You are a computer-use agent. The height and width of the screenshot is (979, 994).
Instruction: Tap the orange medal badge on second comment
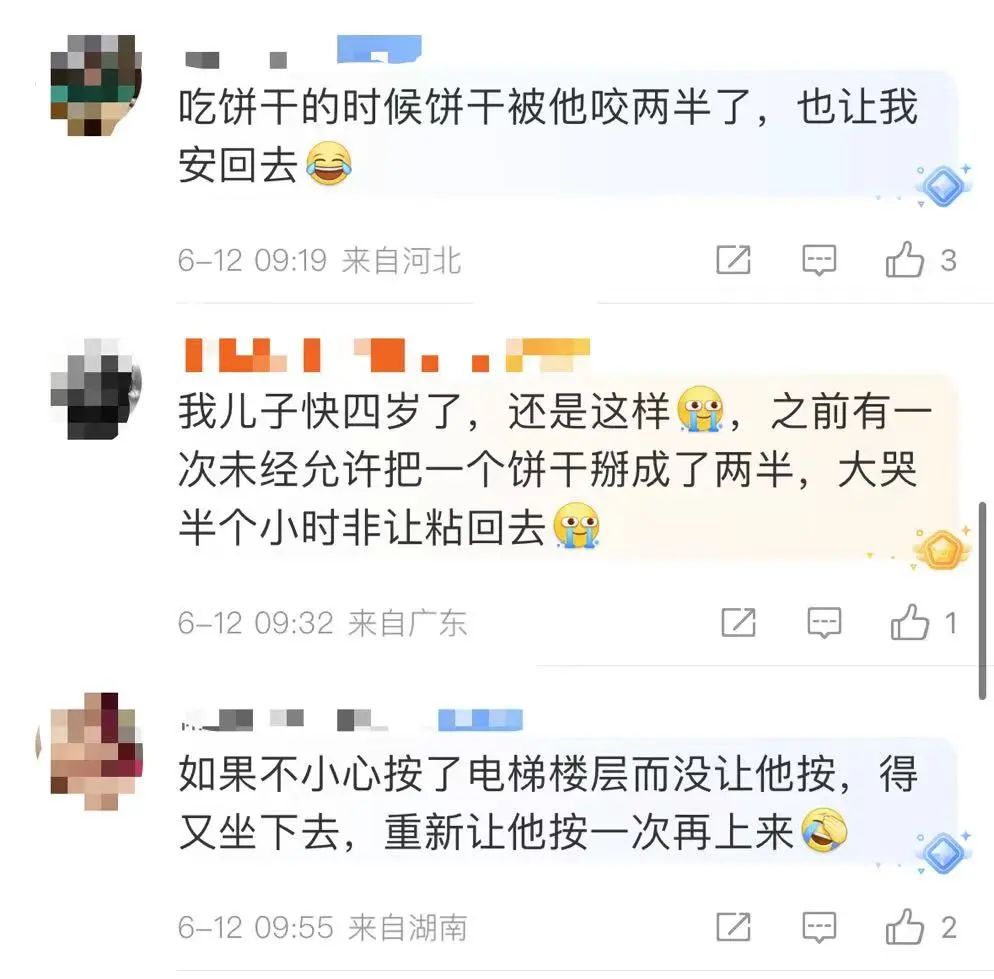[942, 549]
